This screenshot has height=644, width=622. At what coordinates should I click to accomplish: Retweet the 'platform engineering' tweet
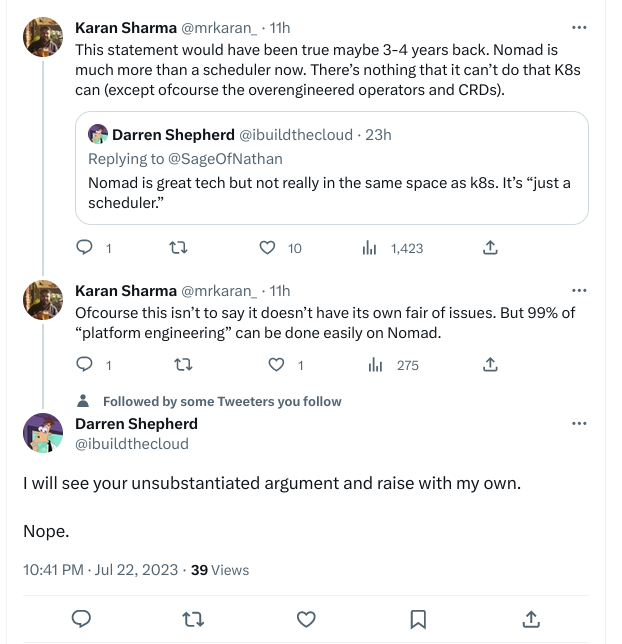[184, 365]
